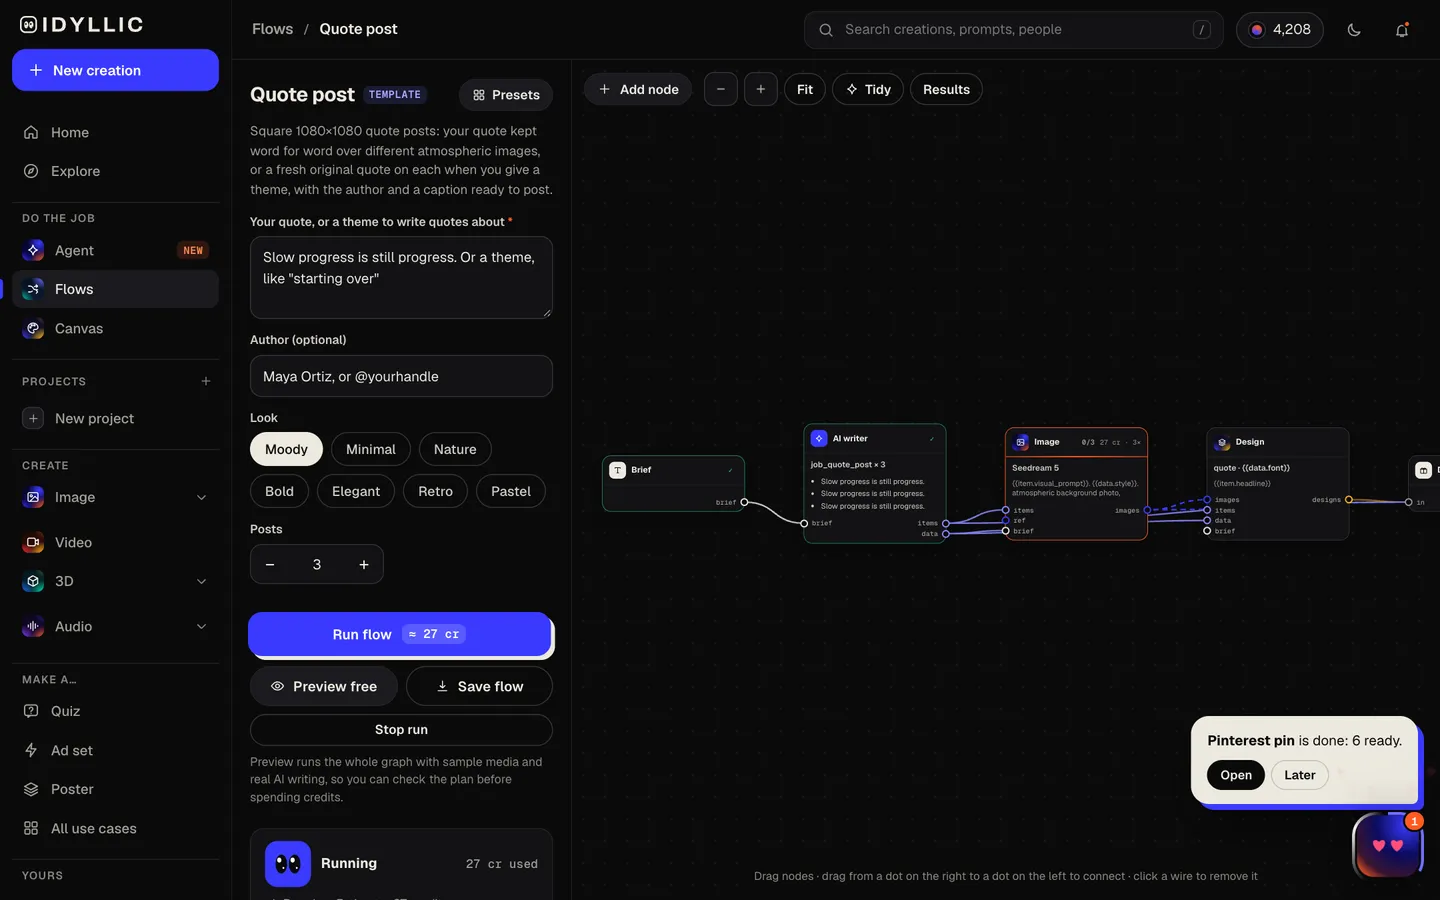The width and height of the screenshot is (1440, 900).
Task: Select the Retro look
Action: click(x=435, y=491)
